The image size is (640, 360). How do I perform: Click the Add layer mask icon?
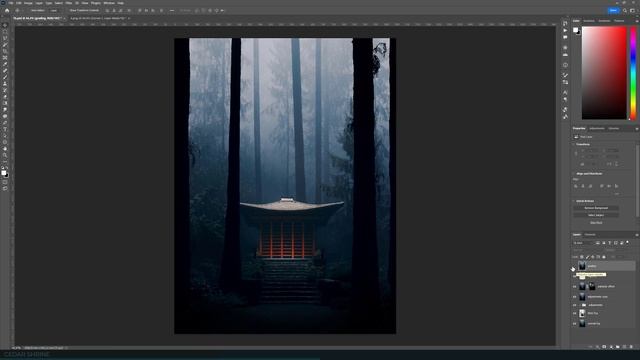604,347
